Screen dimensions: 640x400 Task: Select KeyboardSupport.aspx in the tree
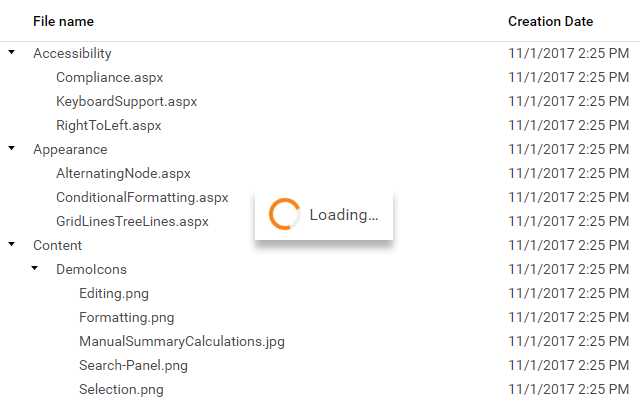pyautogui.click(x=126, y=101)
